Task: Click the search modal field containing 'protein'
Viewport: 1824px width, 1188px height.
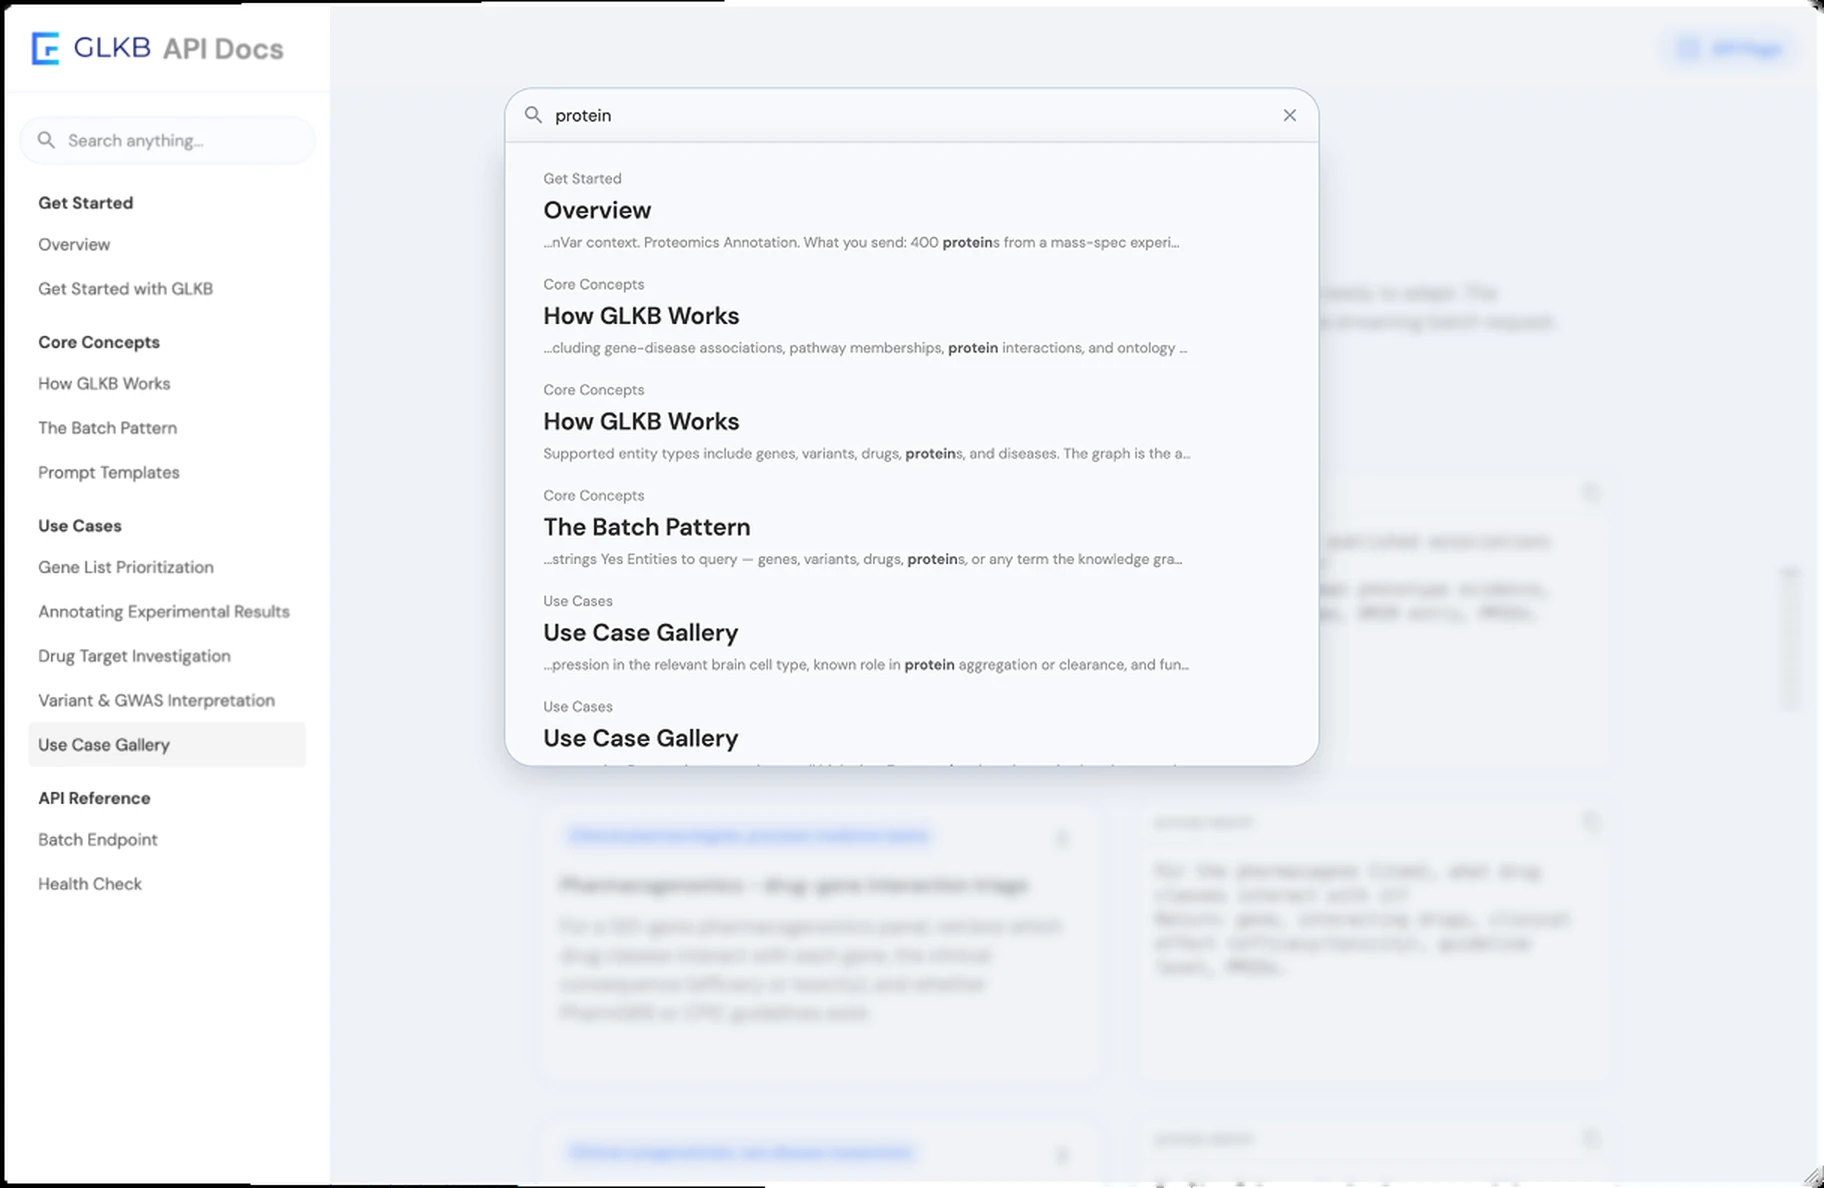Action: [912, 115]
